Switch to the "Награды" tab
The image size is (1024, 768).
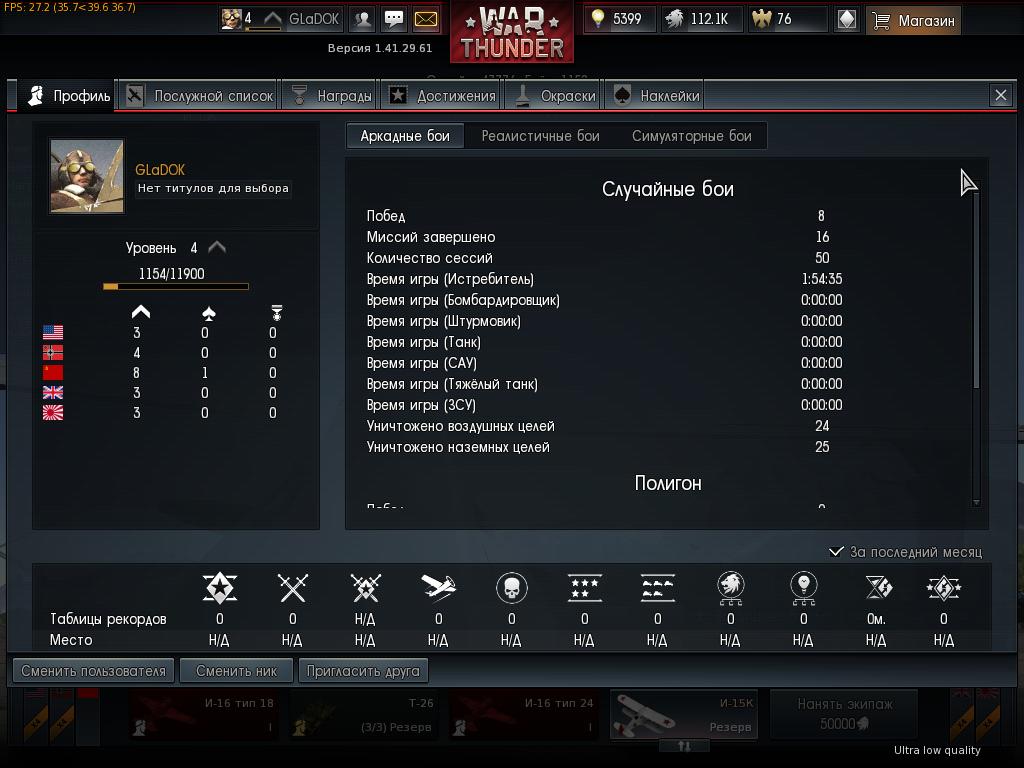coord(330,96)
